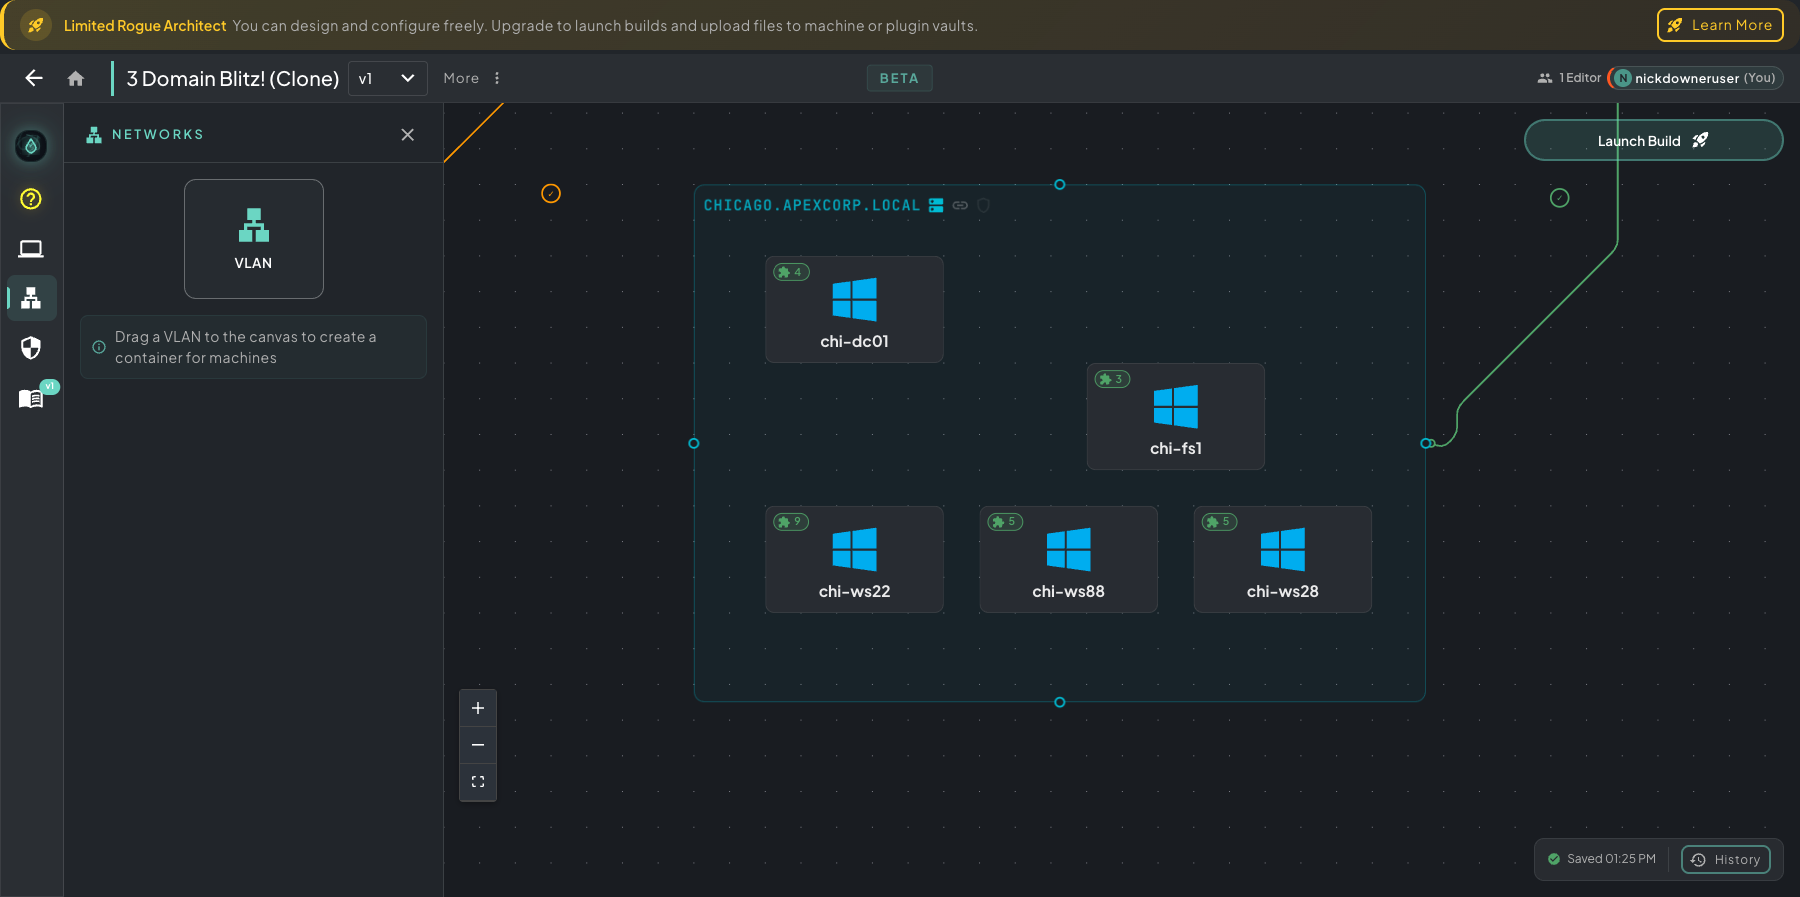Image resolution: width=1800 pixels, height=897 pixels.
Task: Click the Saved 01:25 PM status
Action: click(1602, 859)
